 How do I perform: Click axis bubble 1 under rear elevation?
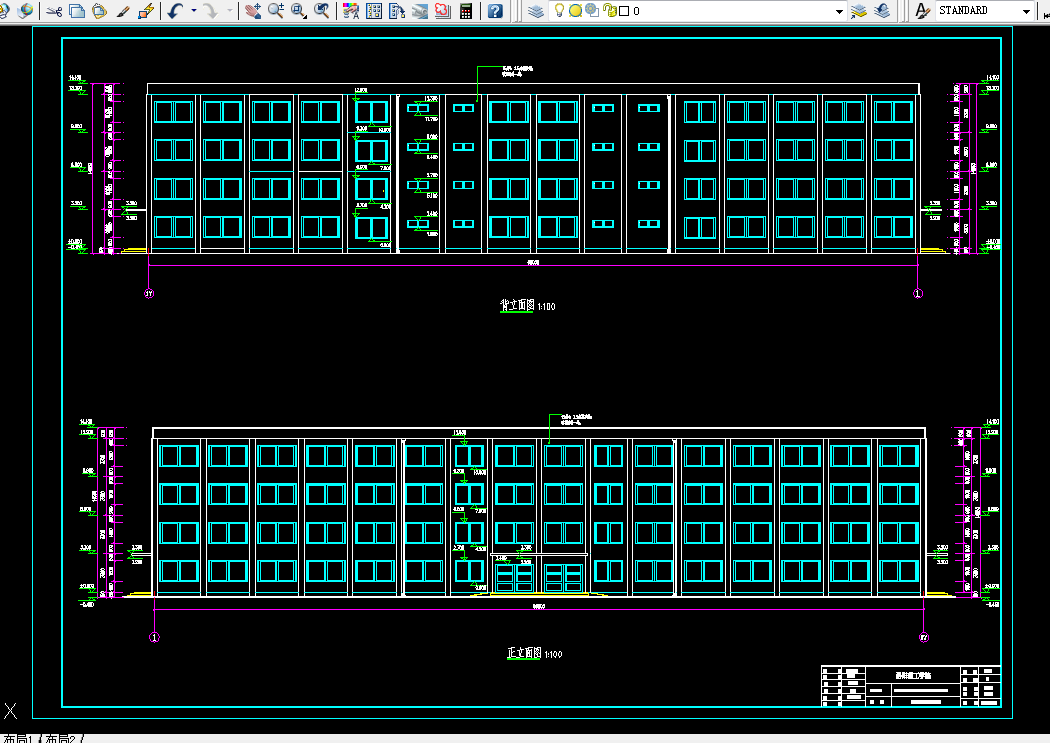918,293
